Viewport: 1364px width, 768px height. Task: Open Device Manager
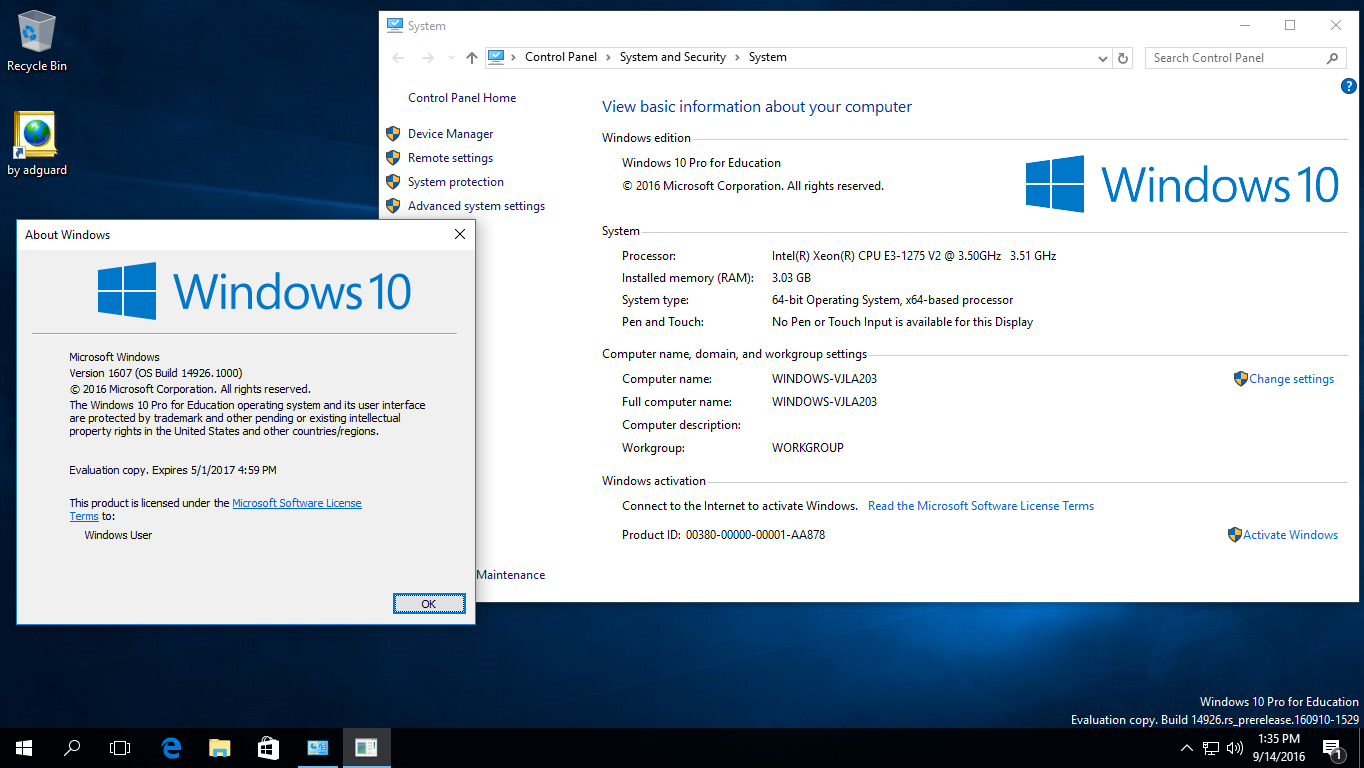point(451,134)
